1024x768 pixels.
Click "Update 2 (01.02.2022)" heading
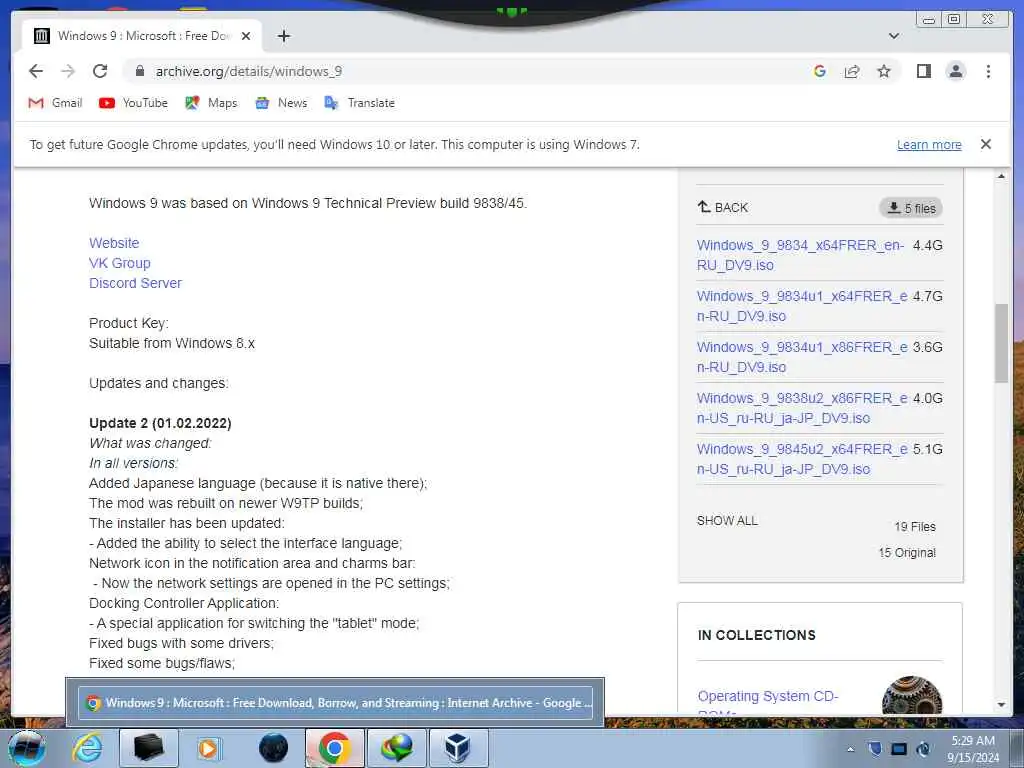pyautogui.click(x=160, y=423)
